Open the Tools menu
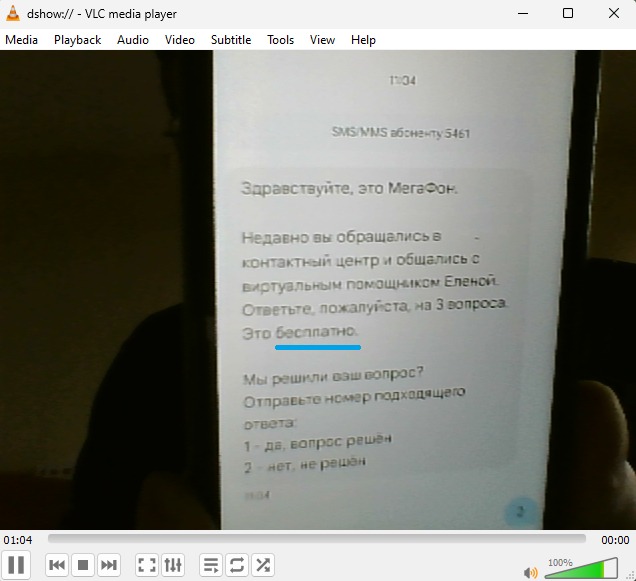Screen dimensions: 636x581 [x=280, y=40]
